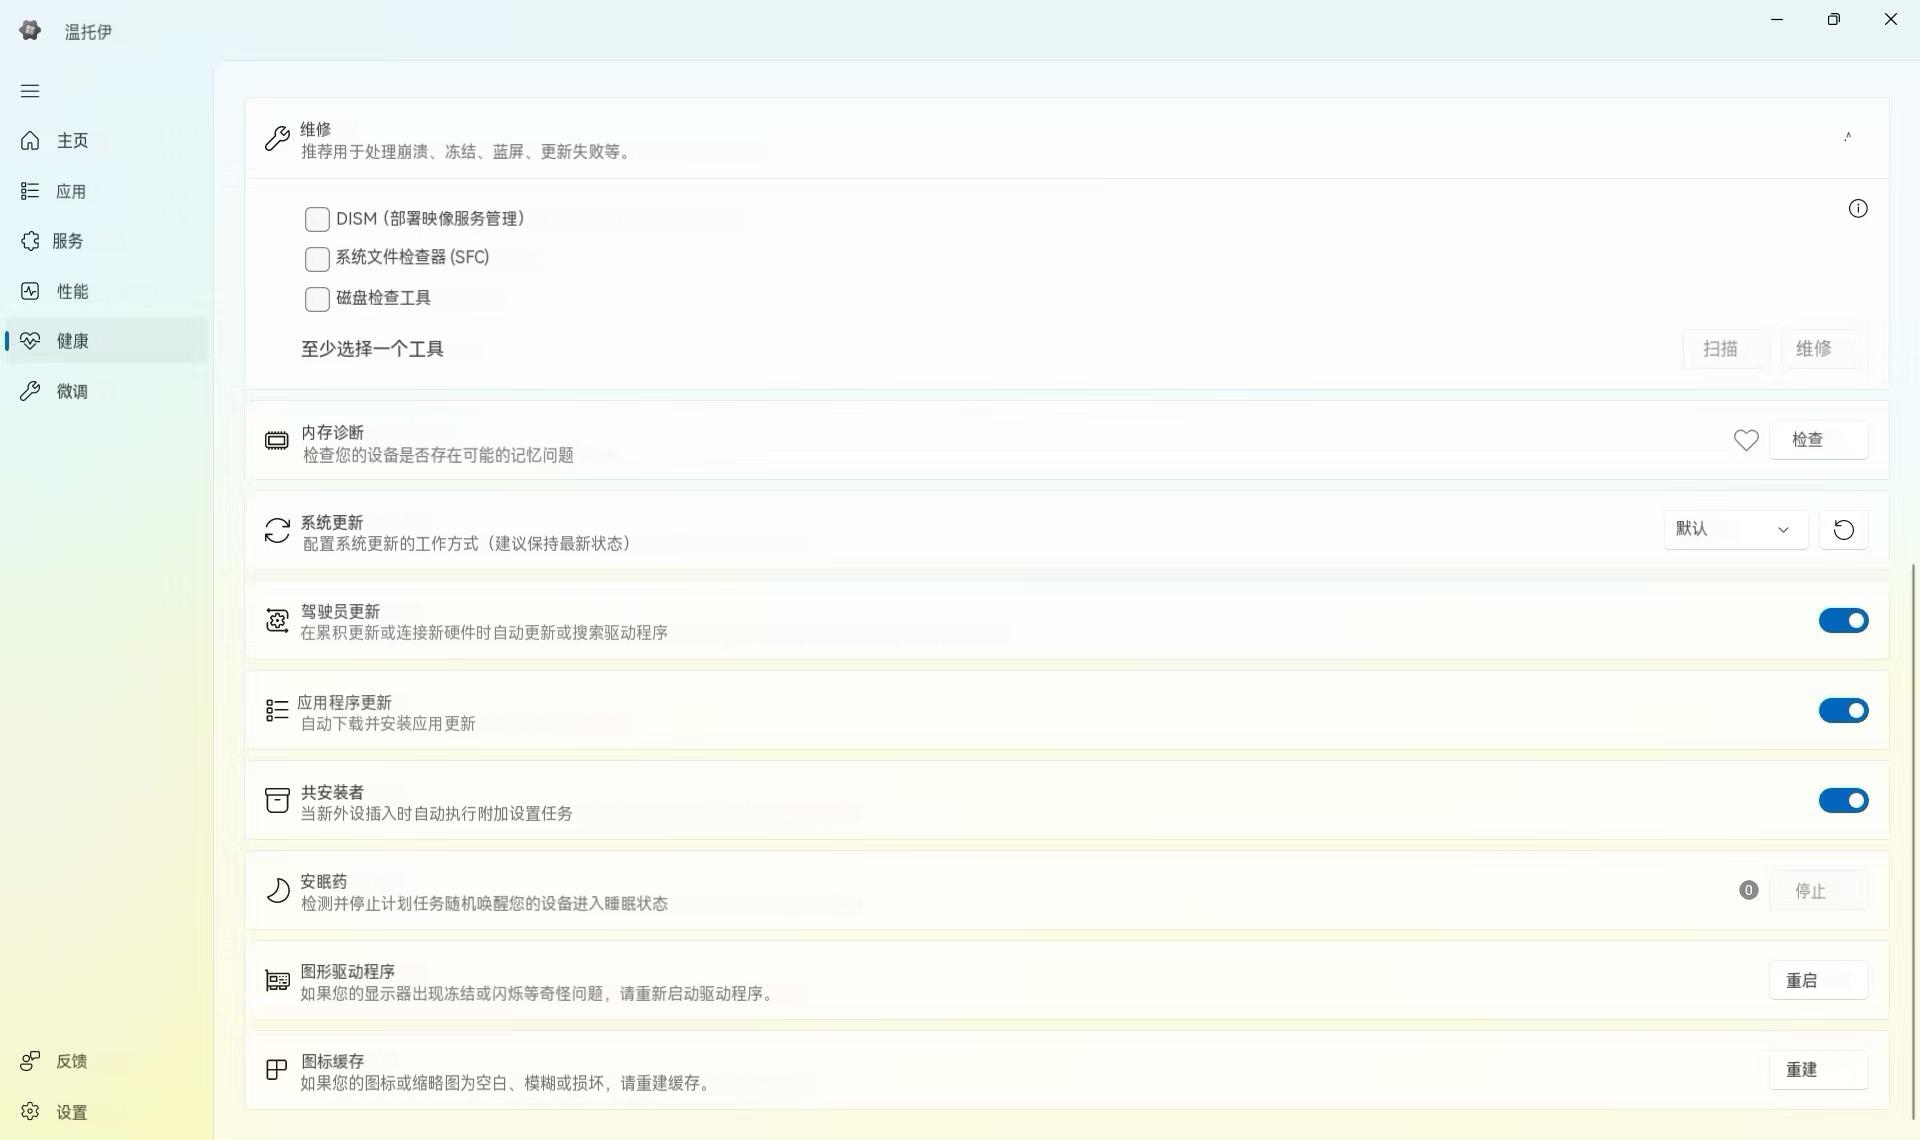Disable the 应用程序更新 toggle
Viewport: 1920px width, 1140px height.
coord(1842,711)
